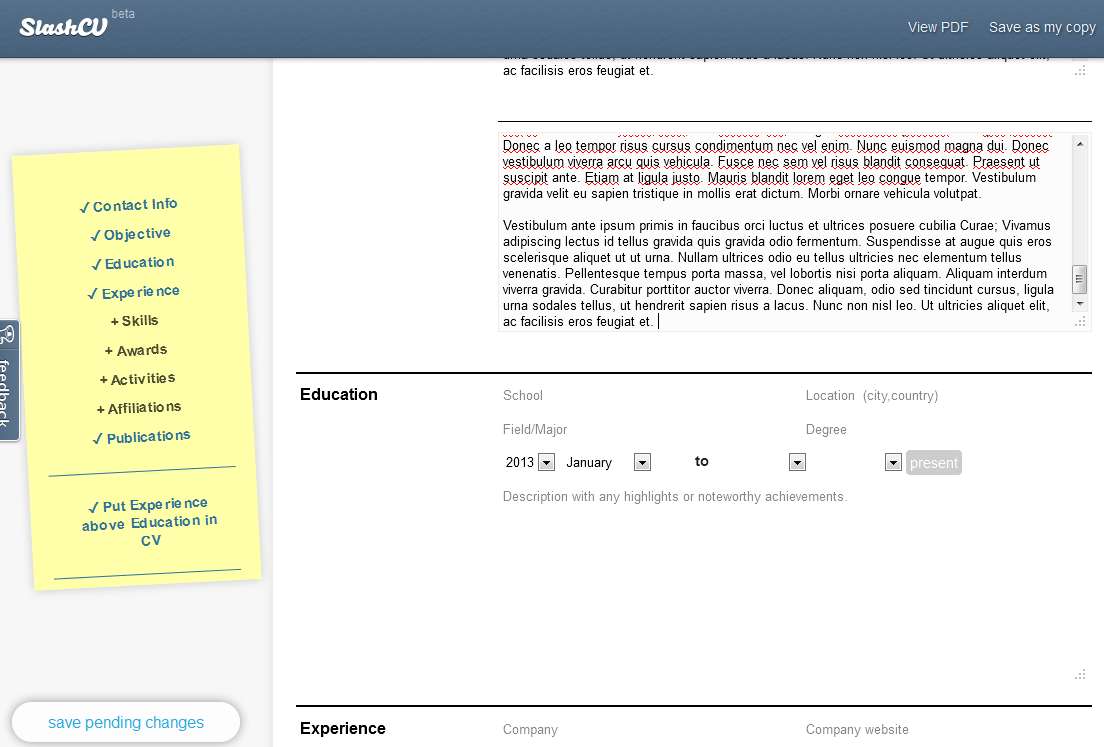Click Save as my copy
The image size is (1104, 747).
coord(1042,27)
